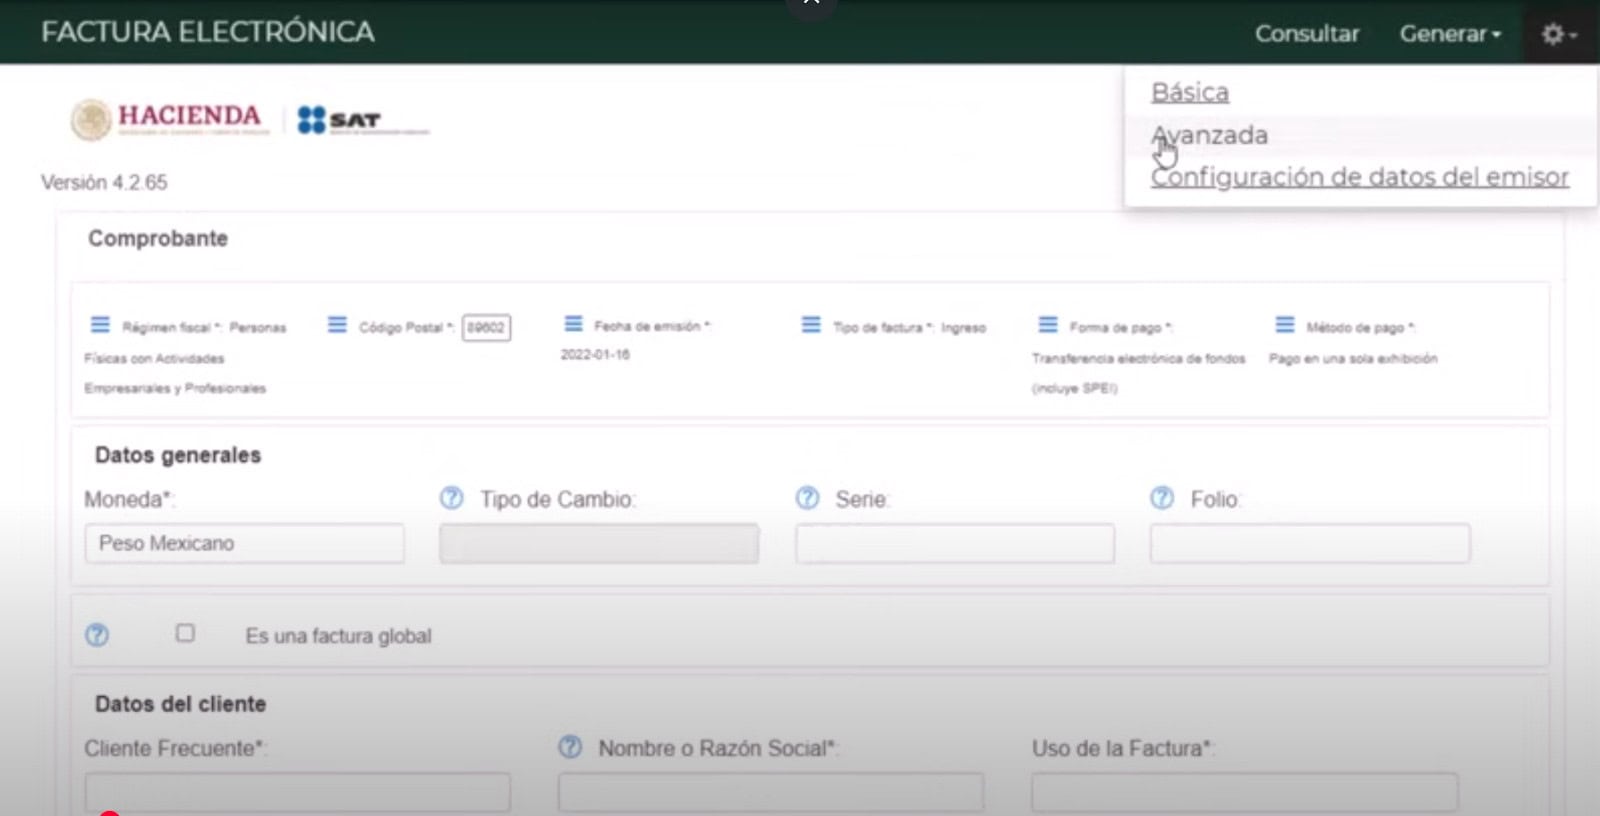Click the list icon next to Código Postal

(x=337, y=325)
